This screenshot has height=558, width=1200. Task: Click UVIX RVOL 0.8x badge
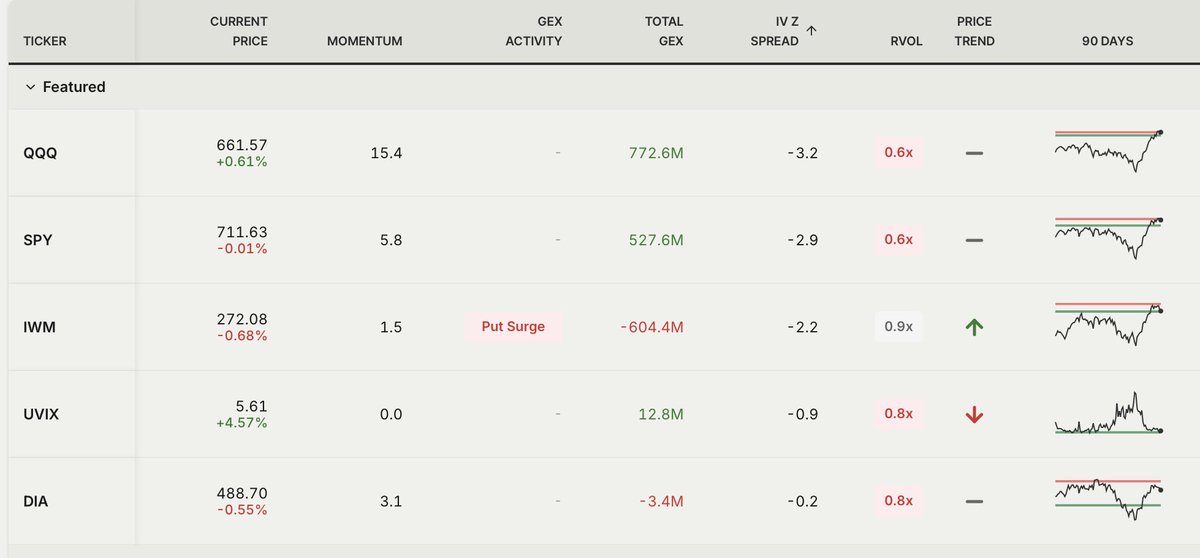tap(899, 414)
